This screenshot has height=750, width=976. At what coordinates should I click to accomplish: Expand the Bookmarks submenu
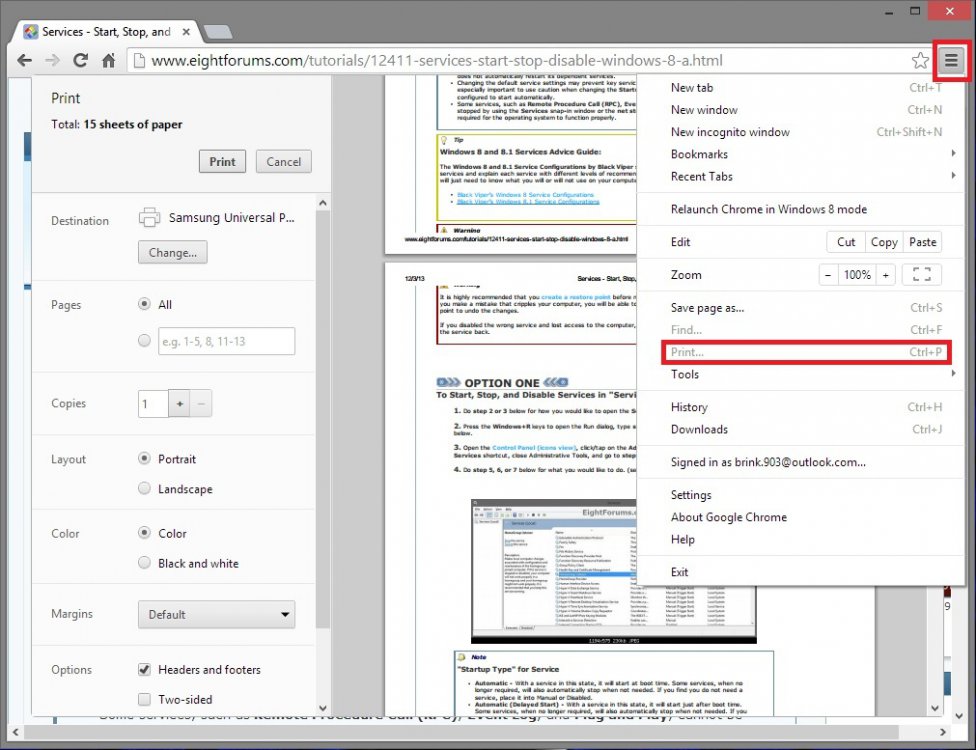(800, 154)
